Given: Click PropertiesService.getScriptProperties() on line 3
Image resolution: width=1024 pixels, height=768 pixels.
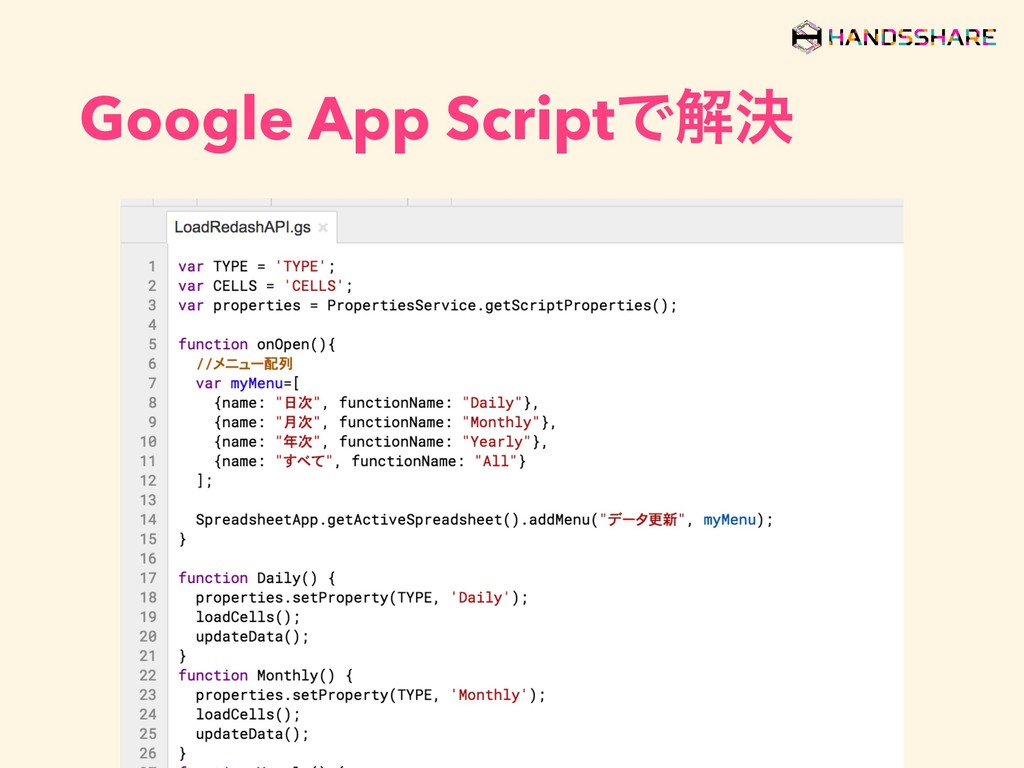Looking at the screenshot, I should coord(498,306).
